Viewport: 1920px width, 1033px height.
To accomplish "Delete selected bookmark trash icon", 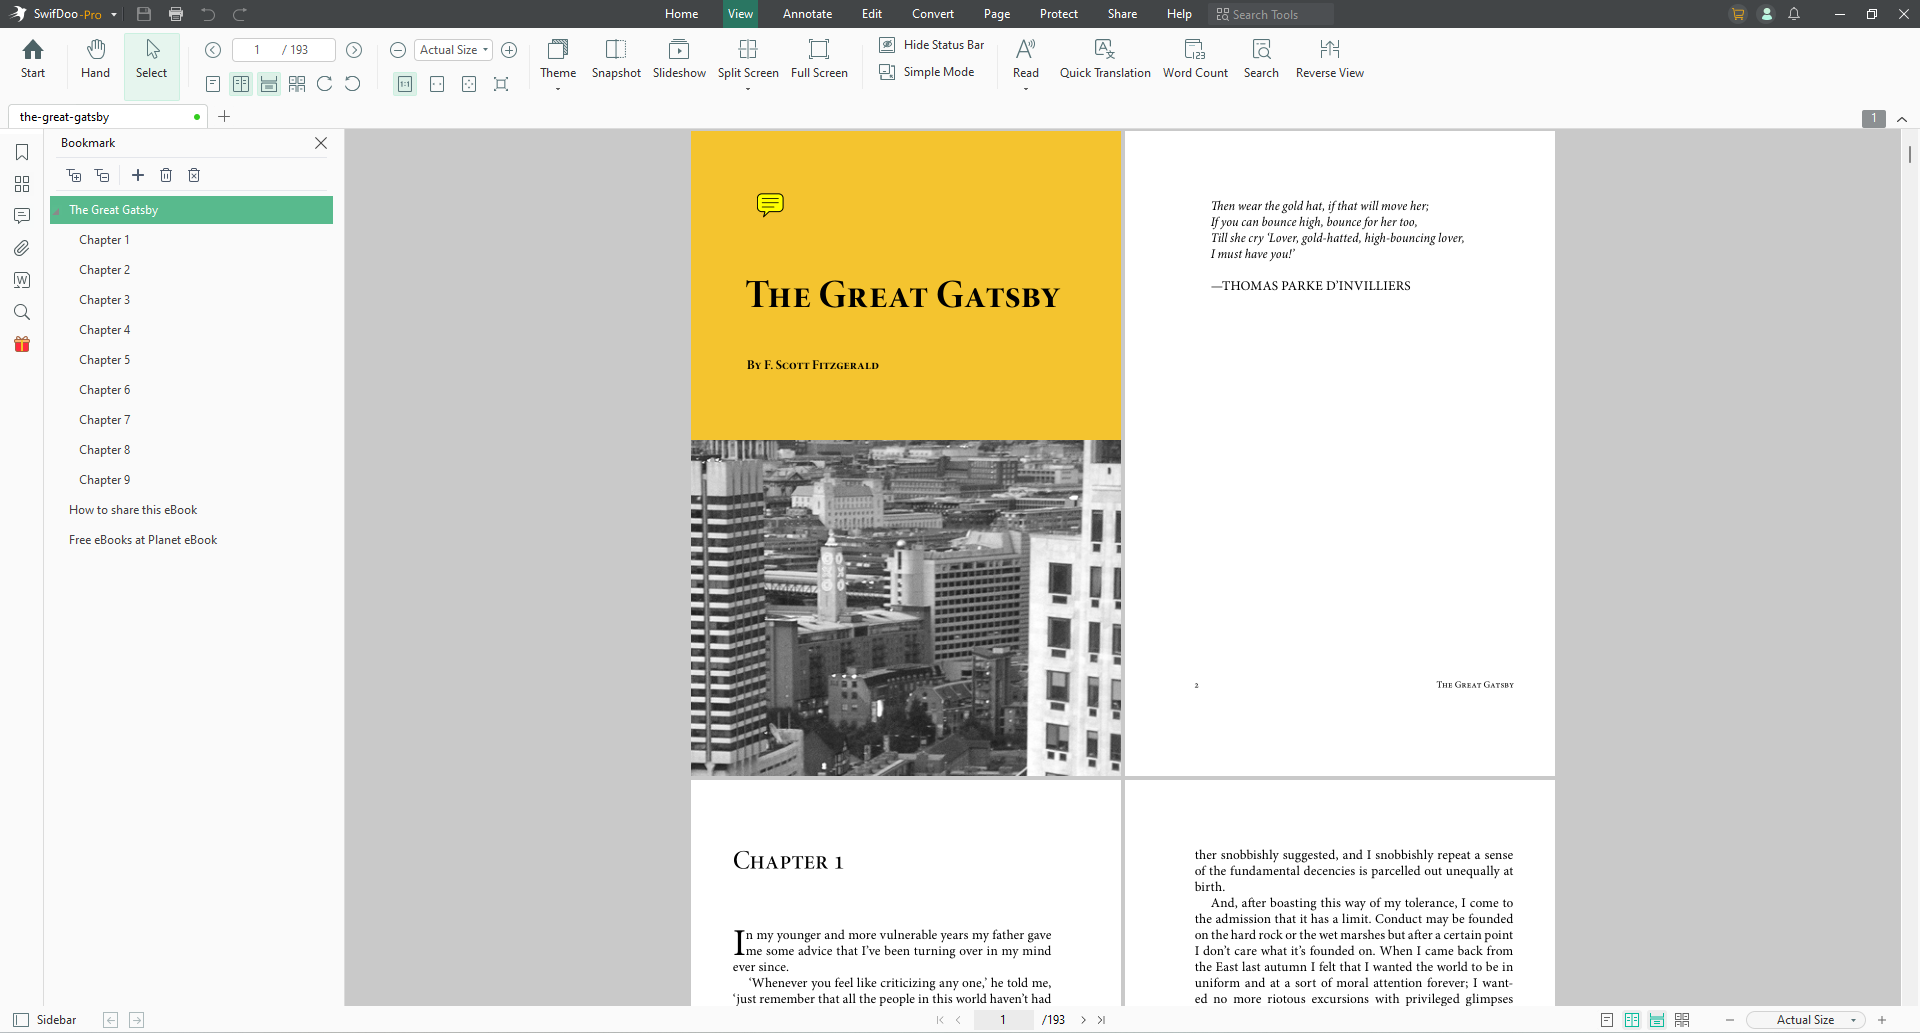I will (166, 175).
